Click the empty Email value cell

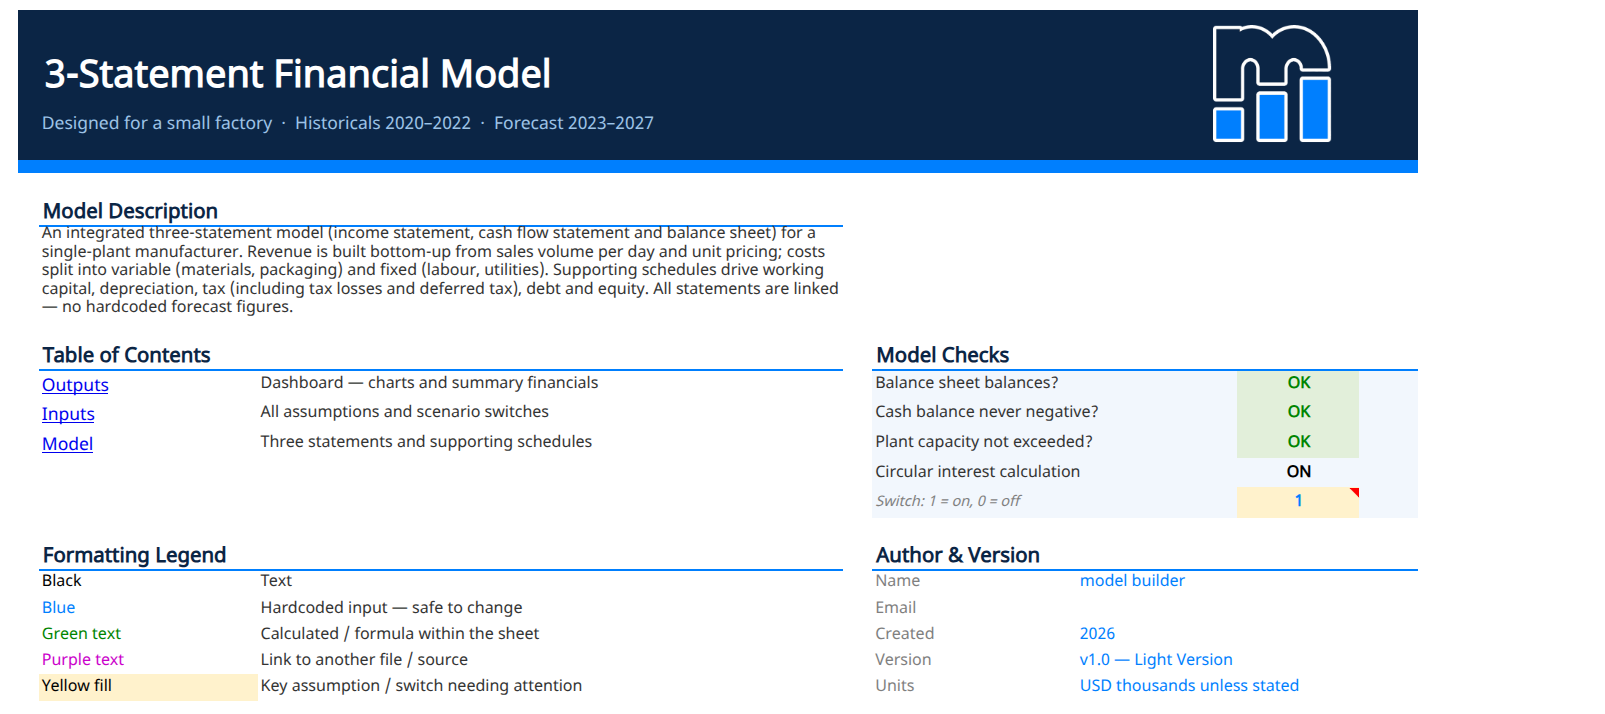point(1247,608)
